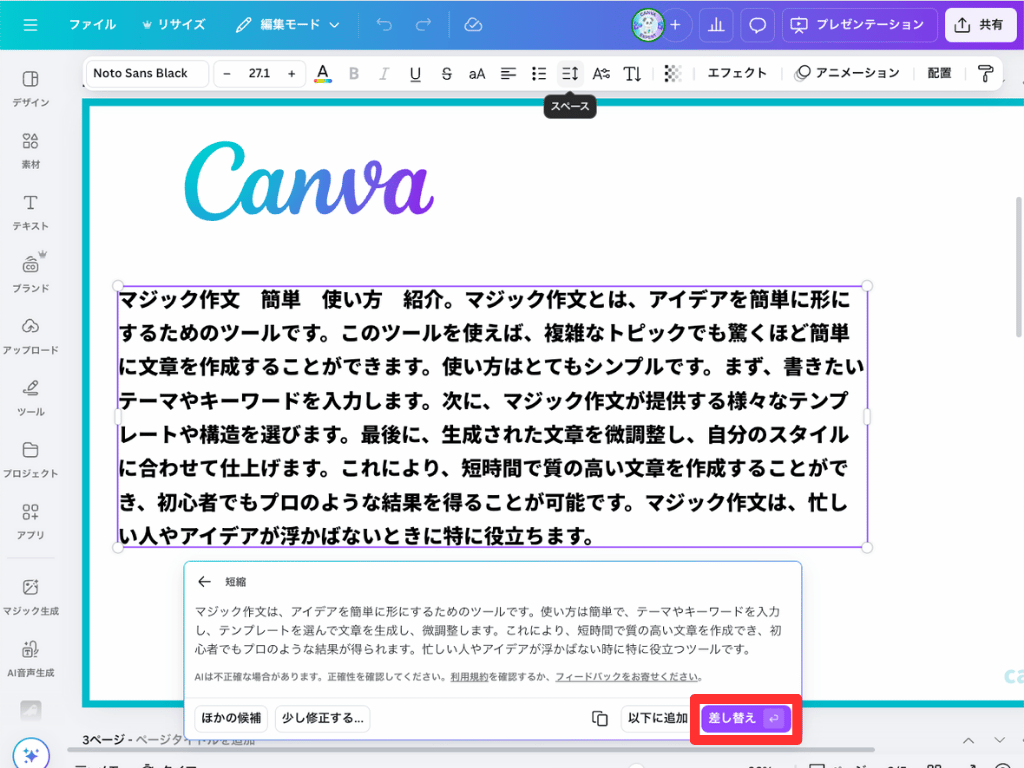This screenshot has width=1024, height=768.
Task: Open the リサイズ menu
Action: (174, 25)
